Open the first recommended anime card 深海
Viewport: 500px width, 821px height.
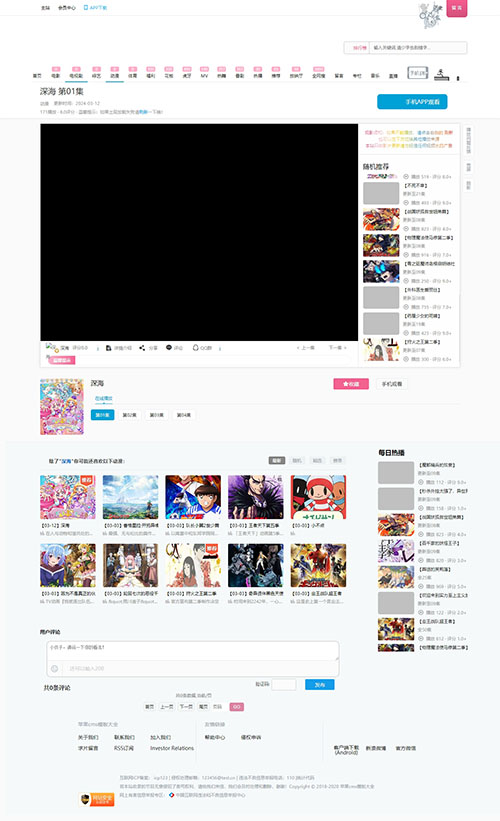click(68, 497)
